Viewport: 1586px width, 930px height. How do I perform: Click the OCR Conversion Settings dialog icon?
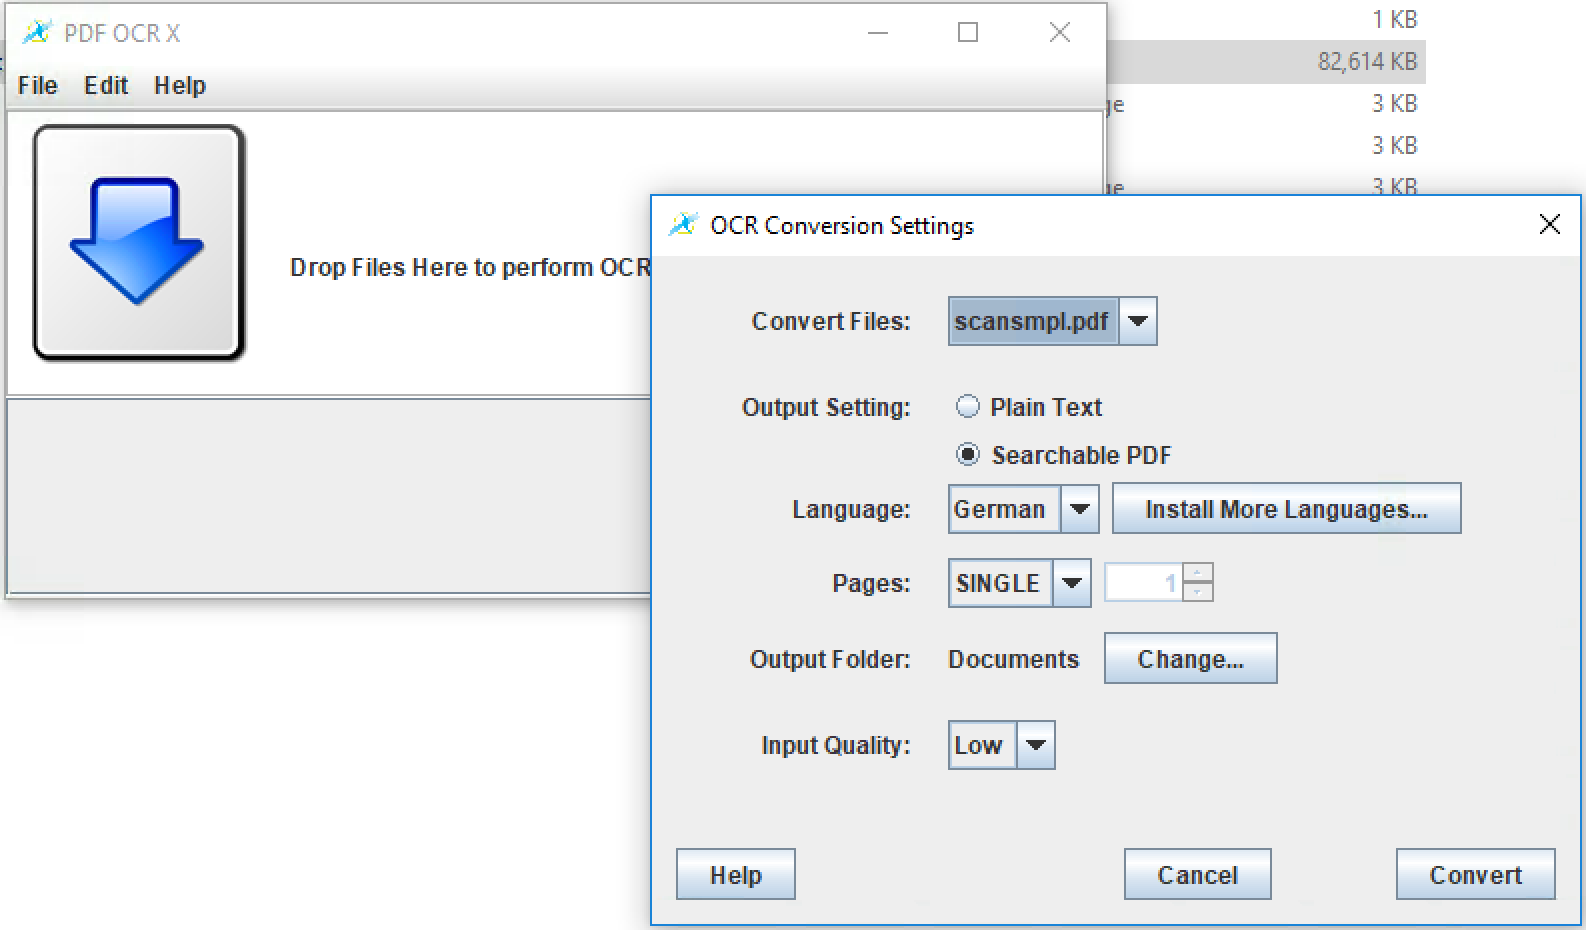pyautogui.click(x=683, y=225)
